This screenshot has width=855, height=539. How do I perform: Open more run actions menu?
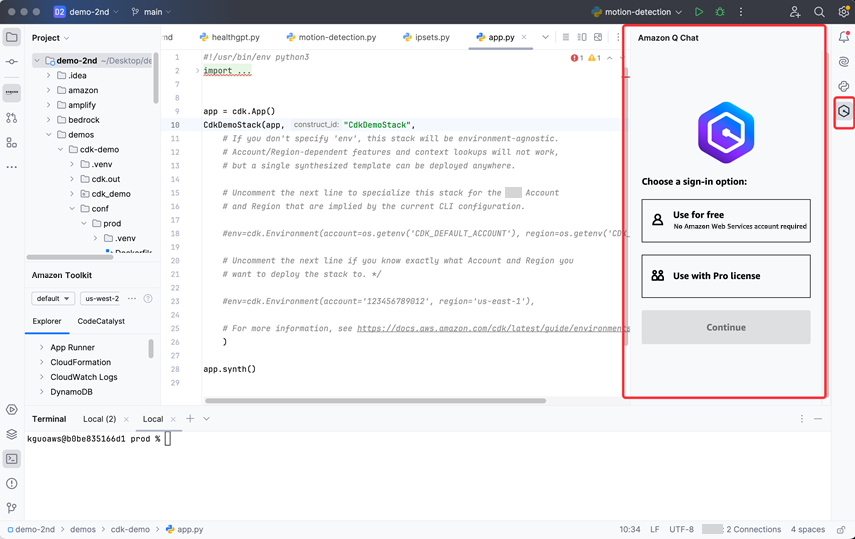(x=740, y=11)
